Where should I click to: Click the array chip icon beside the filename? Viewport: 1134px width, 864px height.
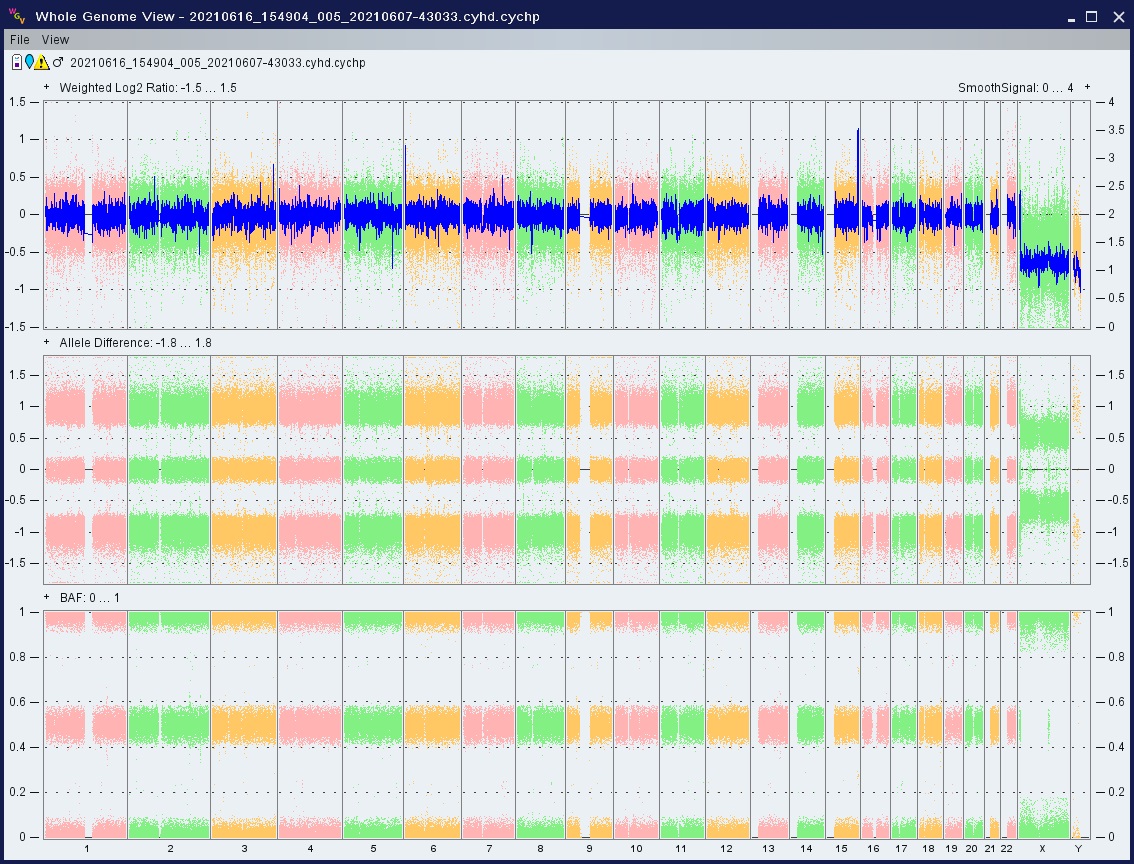click(x=17, y=63)
